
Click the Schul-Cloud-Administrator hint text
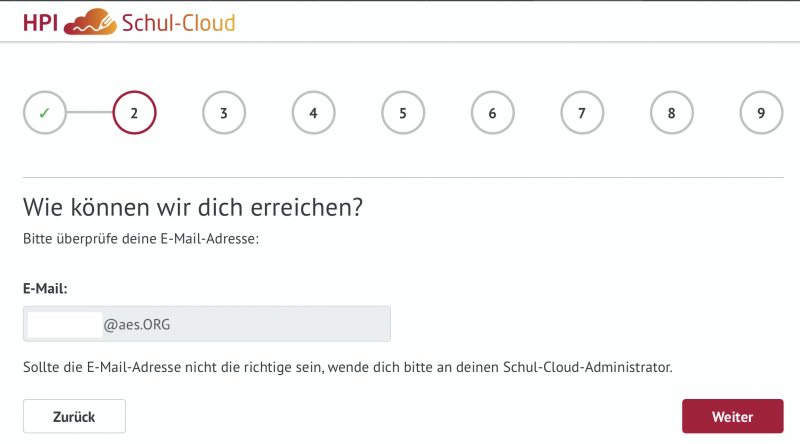[x=347, y=368]
